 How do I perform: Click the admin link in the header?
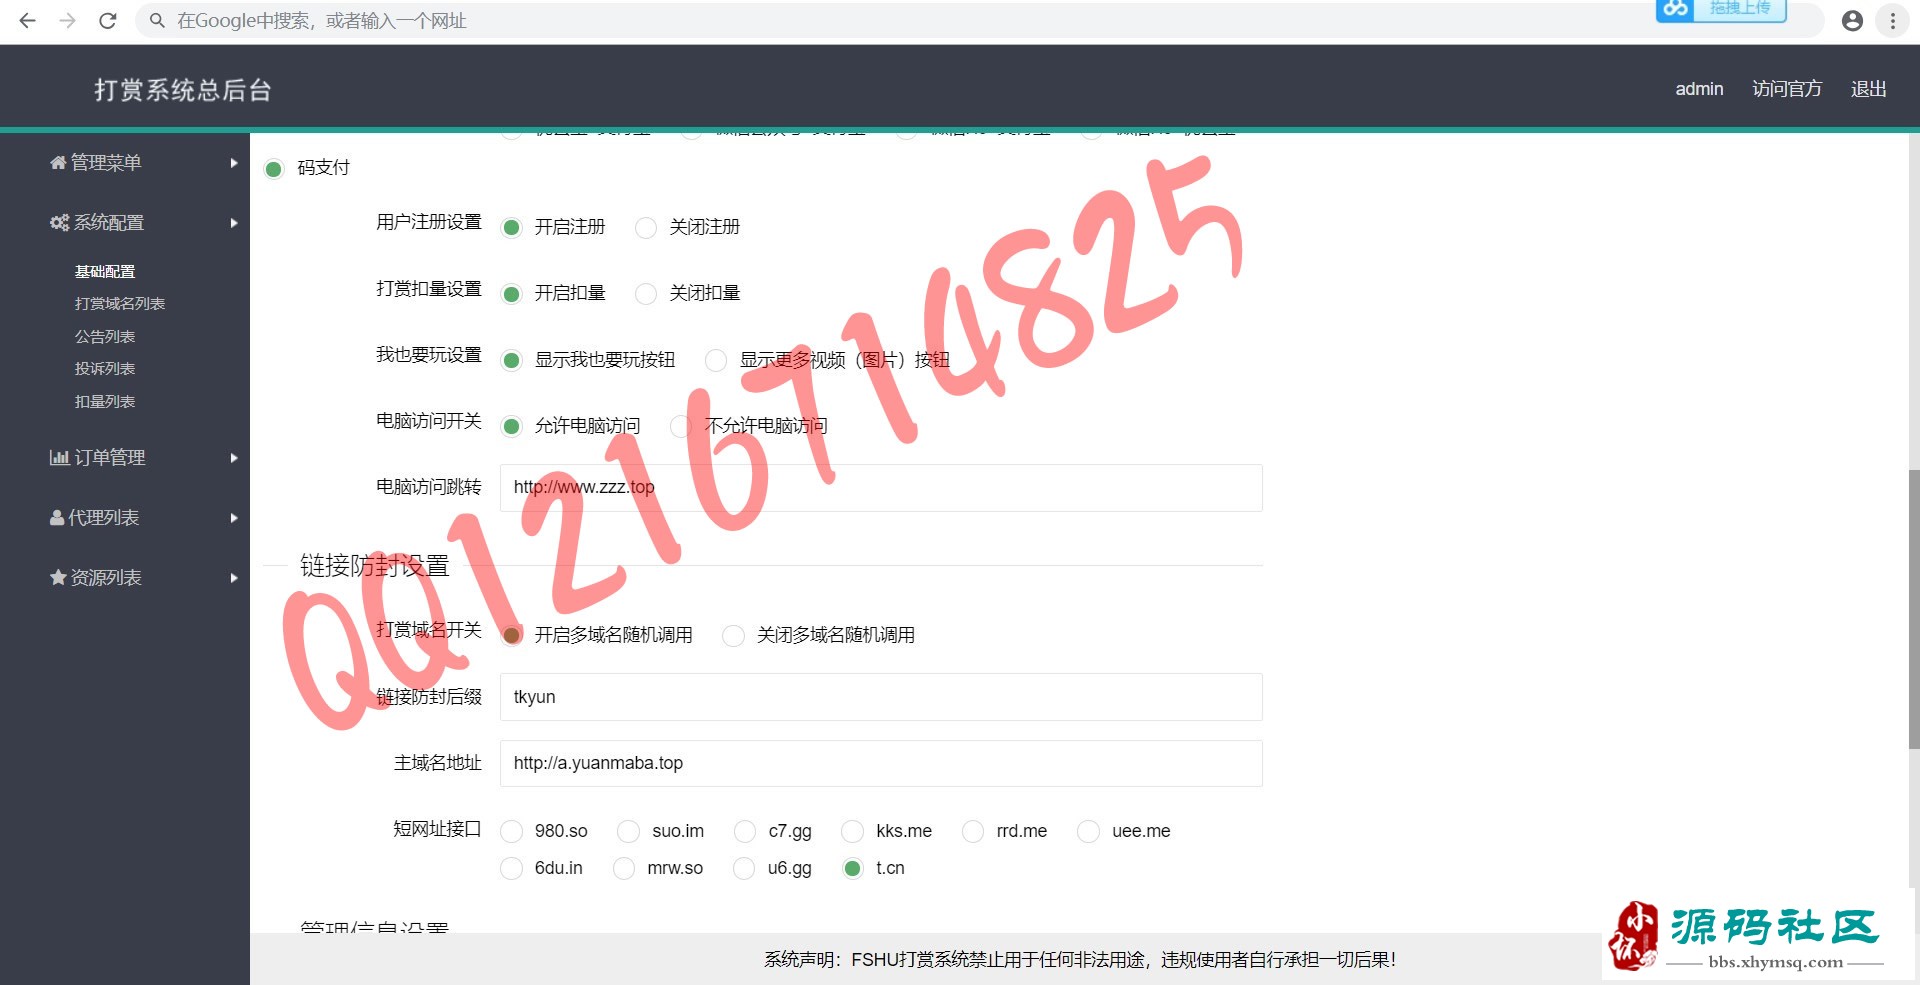(1699, 89)
